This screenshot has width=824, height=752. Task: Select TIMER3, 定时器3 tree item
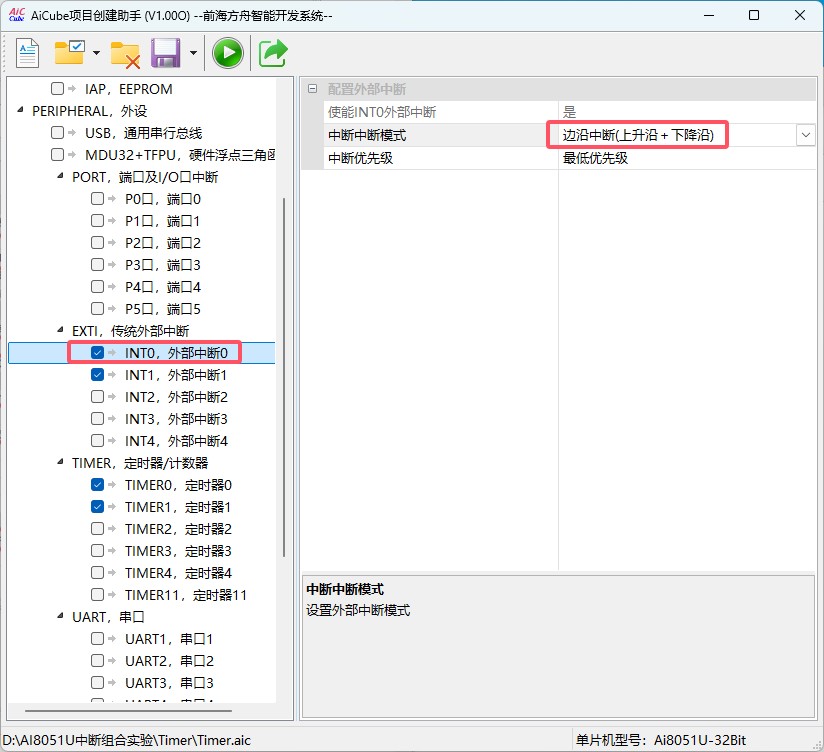click(178, 551)
